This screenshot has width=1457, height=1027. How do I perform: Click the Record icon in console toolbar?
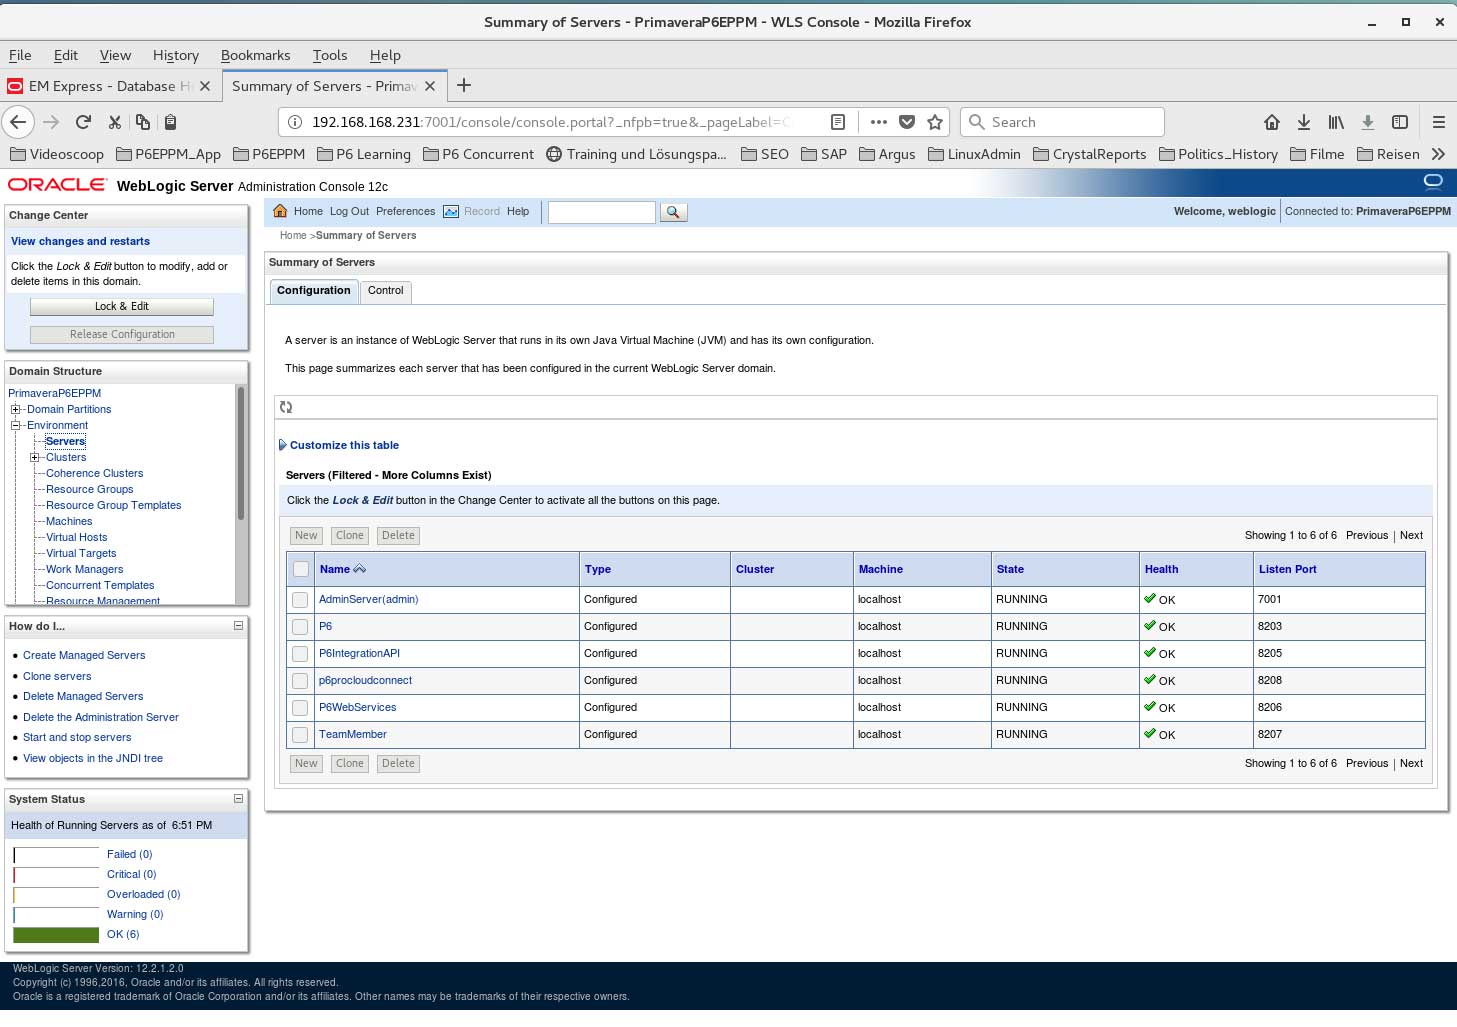(x=451, y=211)
